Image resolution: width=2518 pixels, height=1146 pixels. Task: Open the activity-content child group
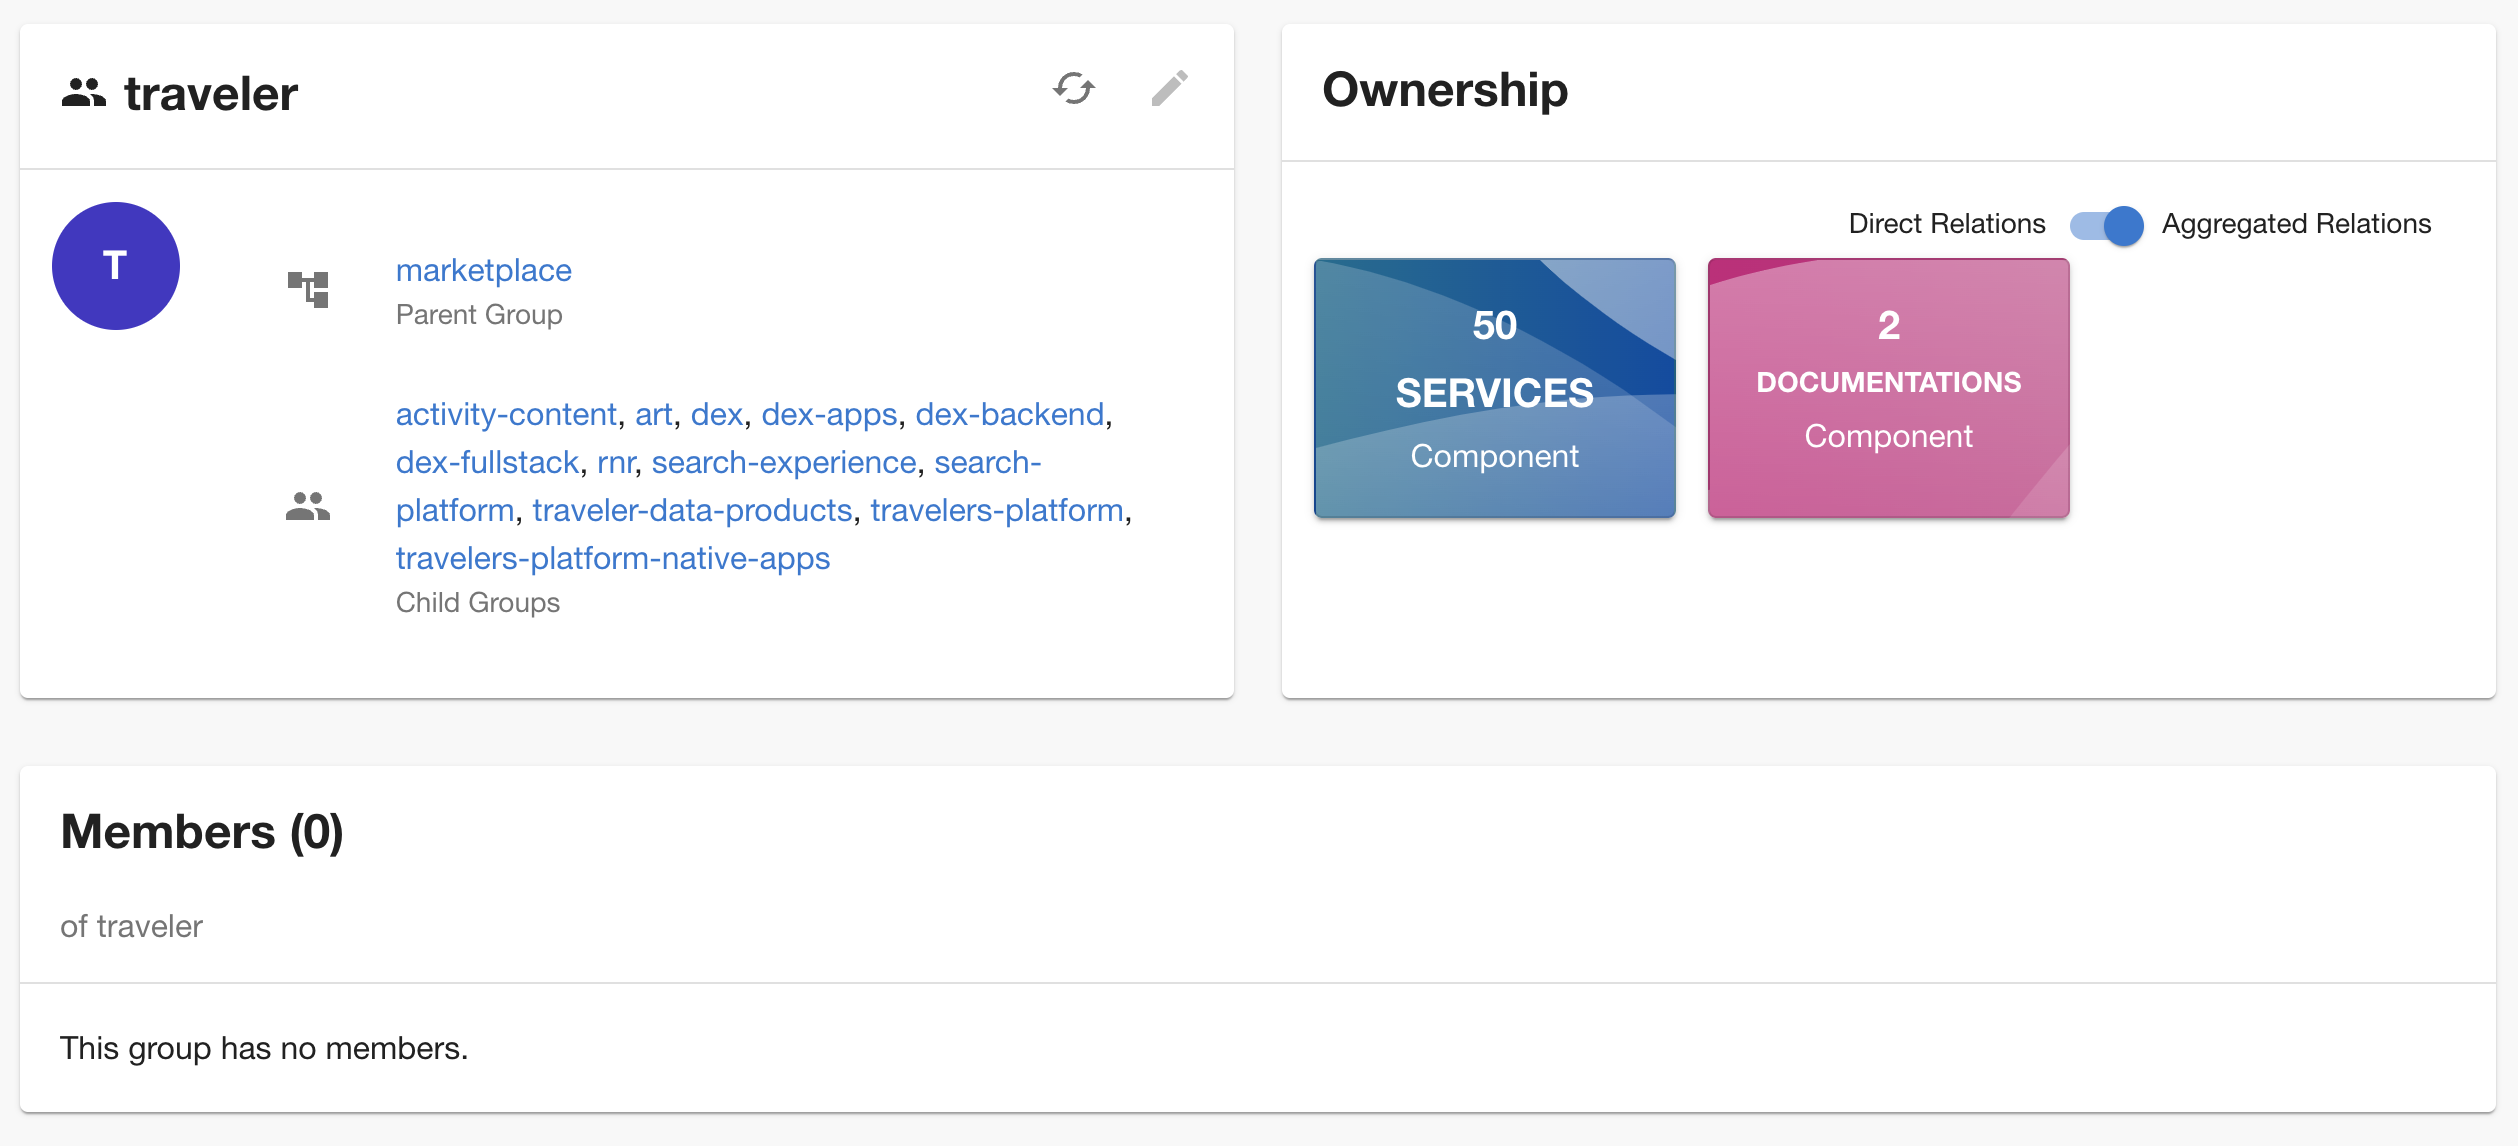tap(506, 413)
